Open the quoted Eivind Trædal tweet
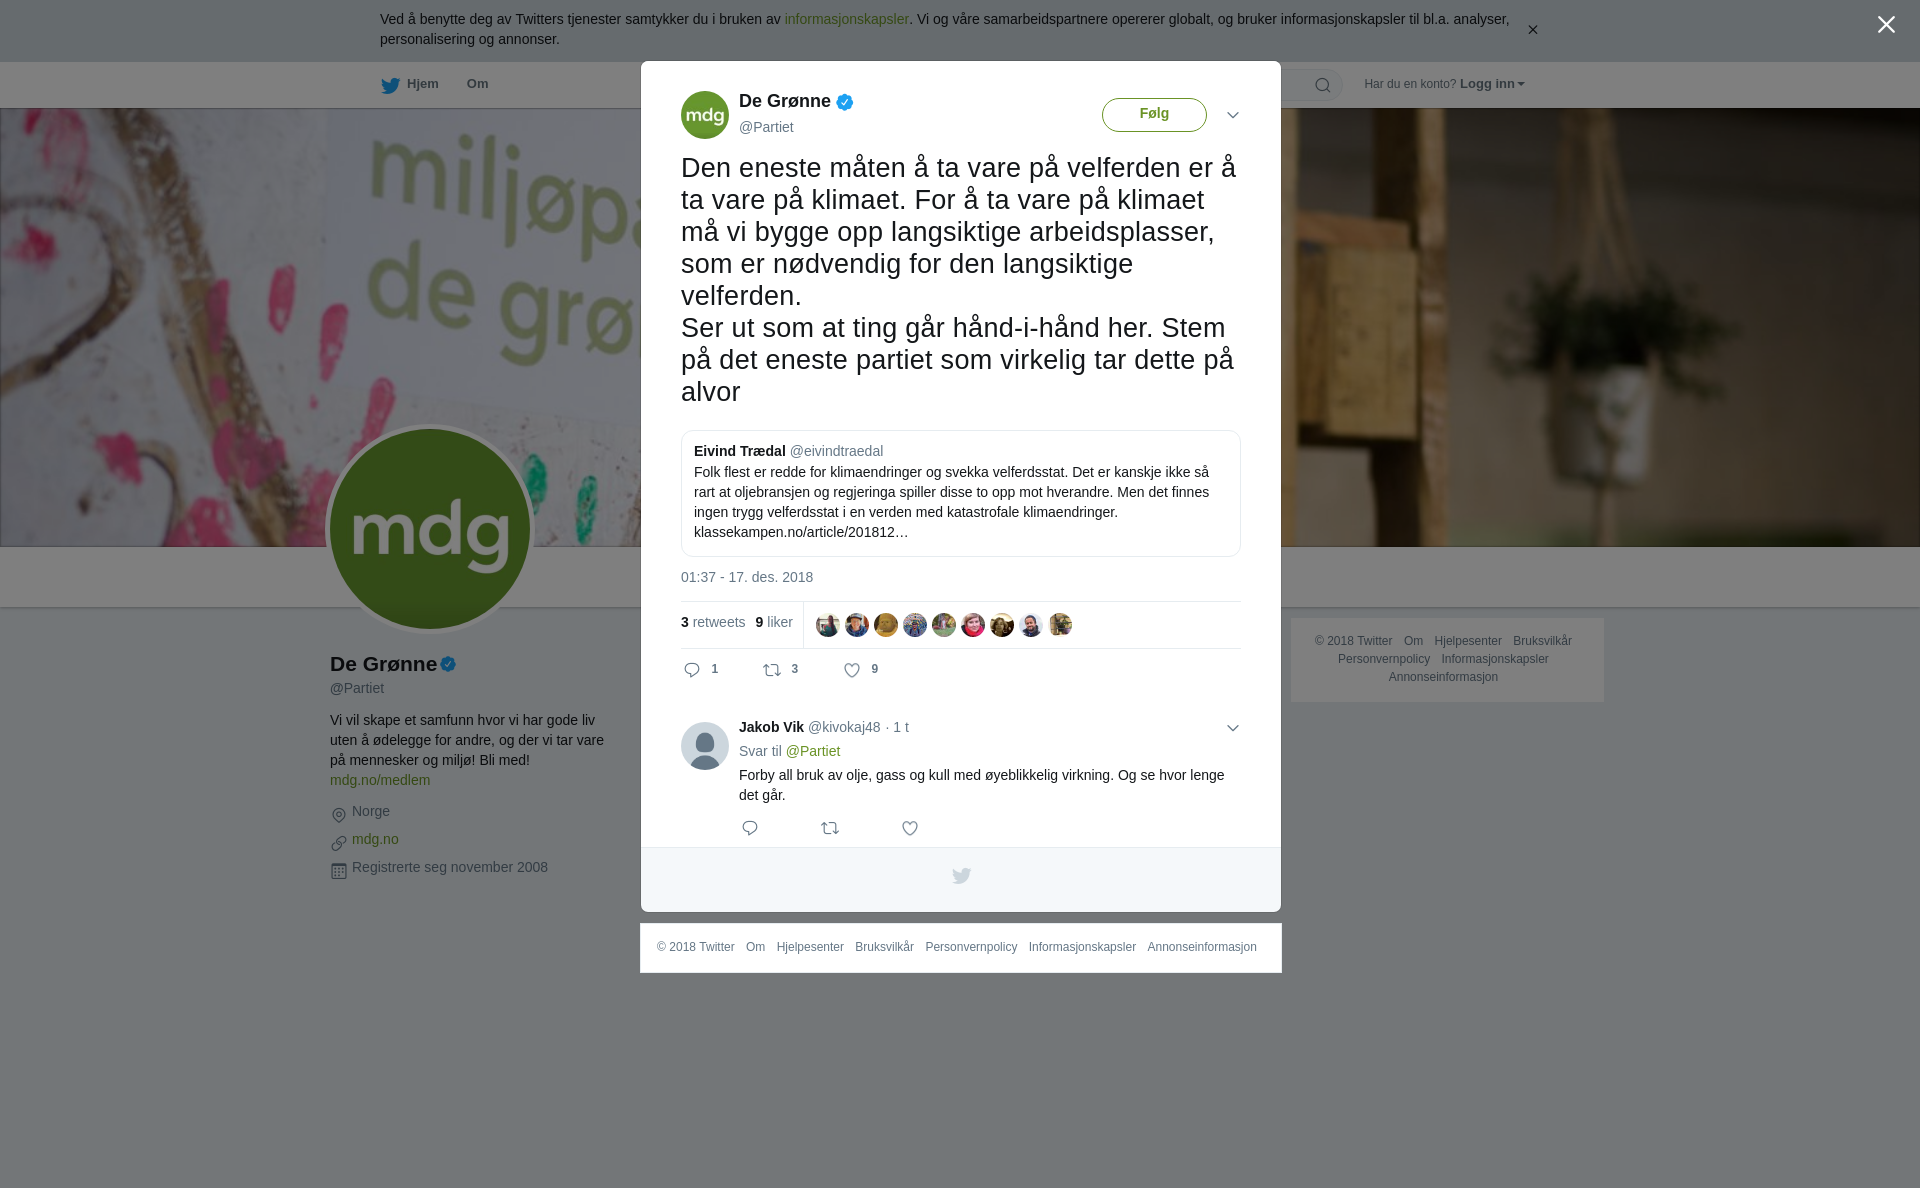Viewport: 1920px width, 1188px height. (x=961, y=493)
